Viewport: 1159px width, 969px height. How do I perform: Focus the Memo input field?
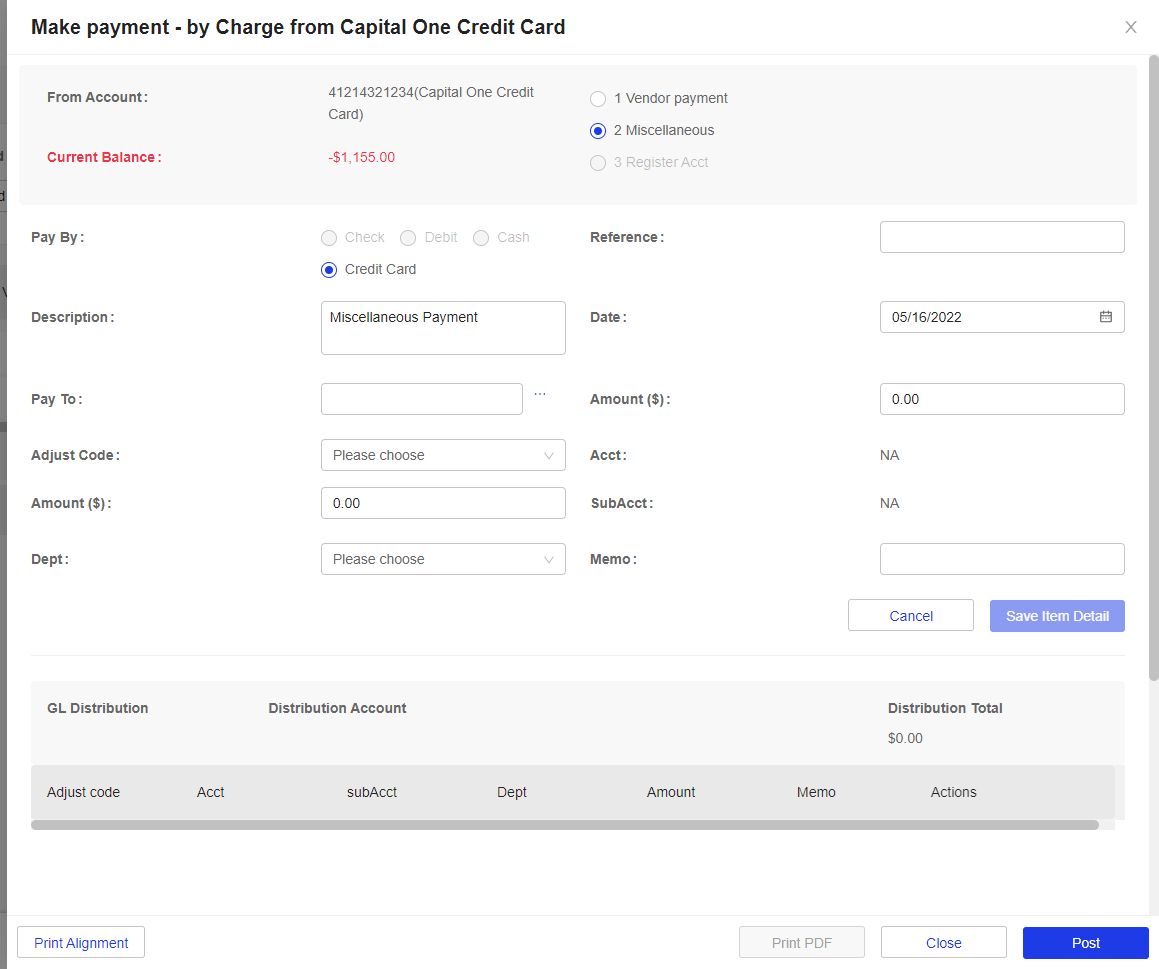coord(1002,560)
